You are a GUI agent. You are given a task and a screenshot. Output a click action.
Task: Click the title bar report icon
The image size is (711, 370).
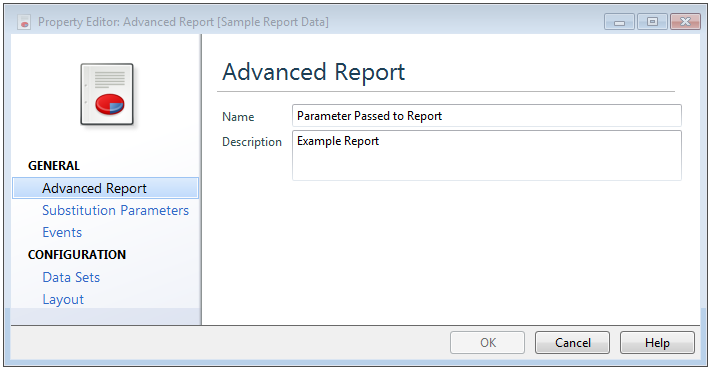pyautogui.click(x=24, y=22)
